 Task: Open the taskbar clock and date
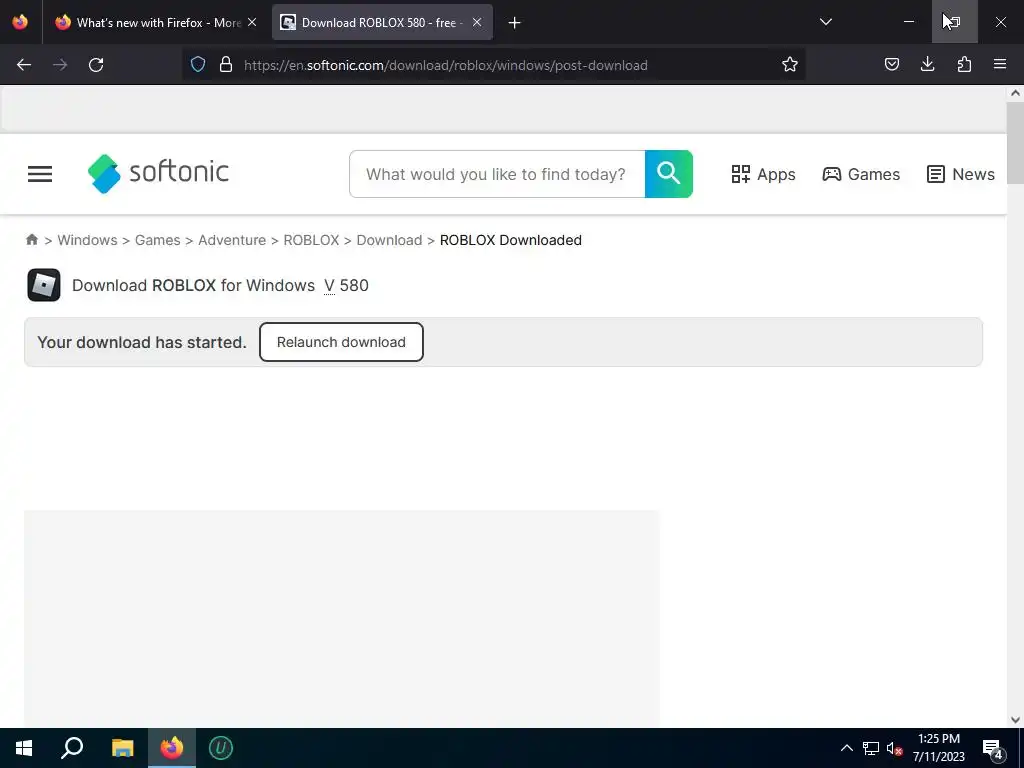point(938,748)
